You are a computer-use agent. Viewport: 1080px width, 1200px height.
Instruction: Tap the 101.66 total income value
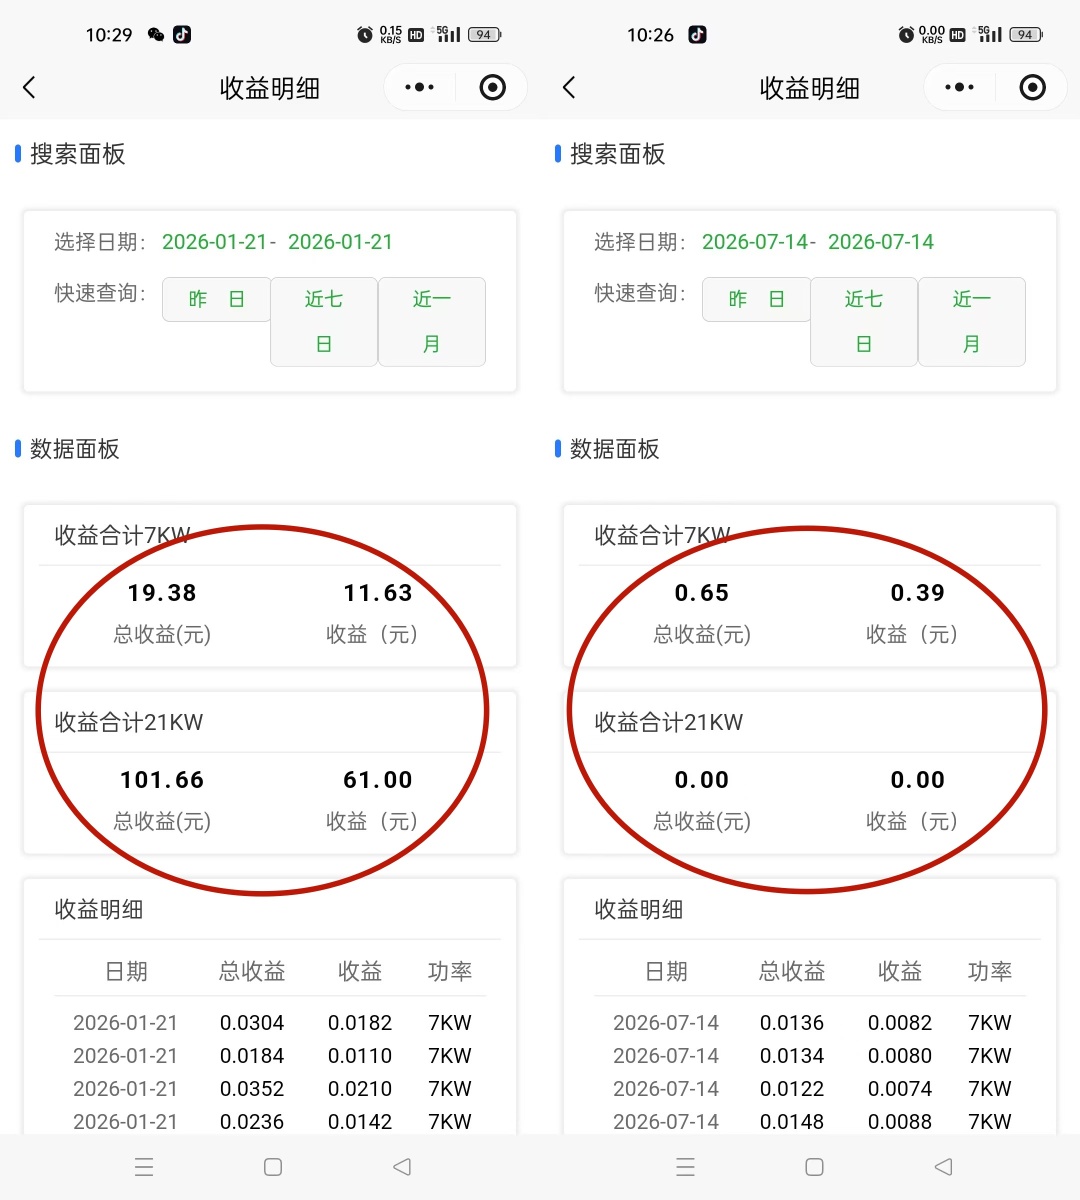[x=162, y=780]
